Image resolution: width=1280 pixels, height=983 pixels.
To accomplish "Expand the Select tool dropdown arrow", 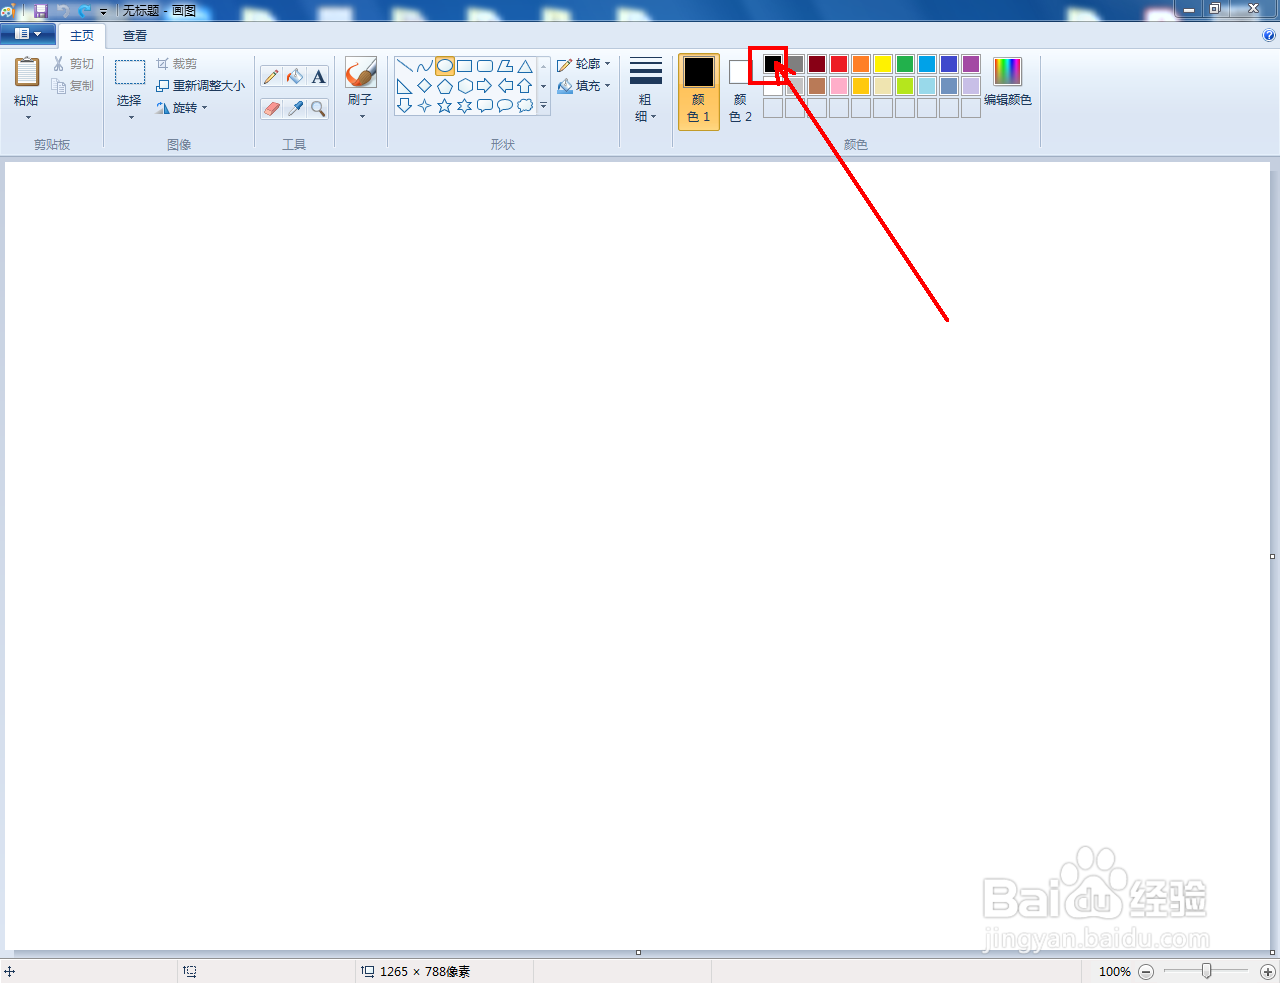I will click(130, 117).
